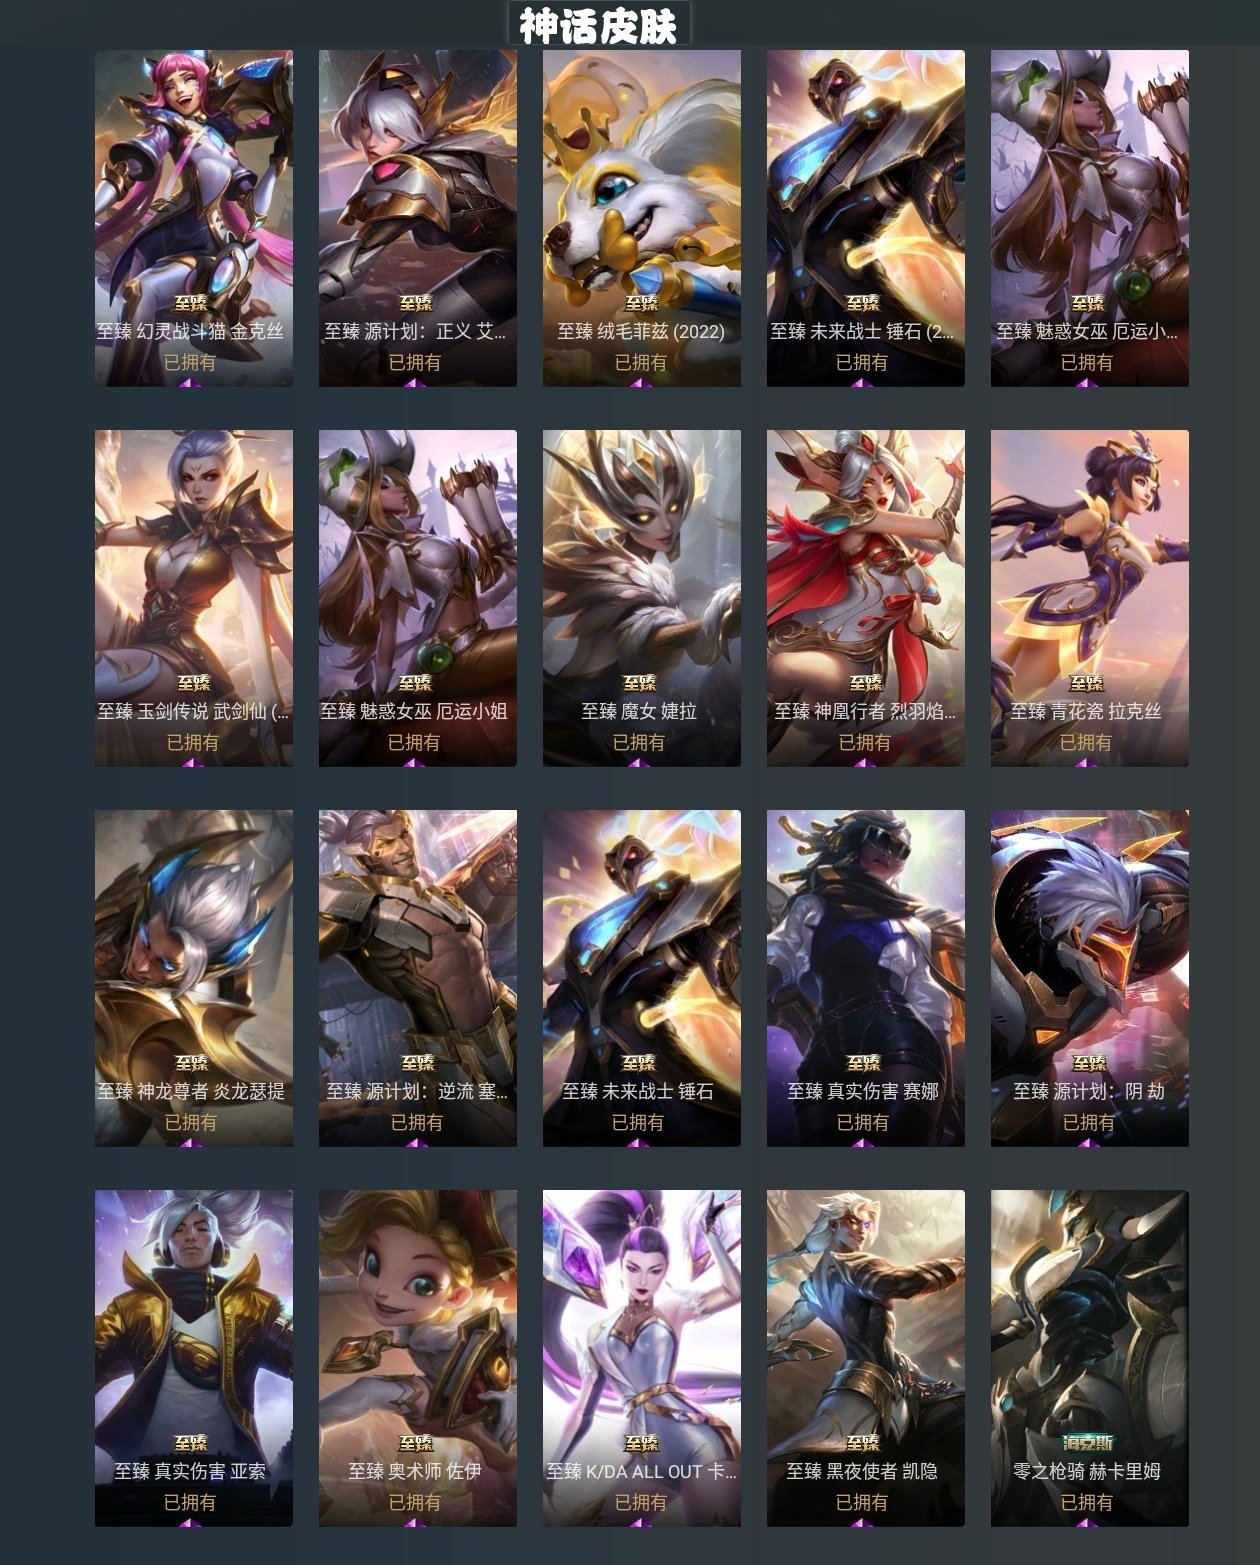Image resolution: width=1260 pixels, height=1565 pixels.
Task: Open the 至臻 幻灵战斗猫 金克丝 skin artwork
Action: 194,218
